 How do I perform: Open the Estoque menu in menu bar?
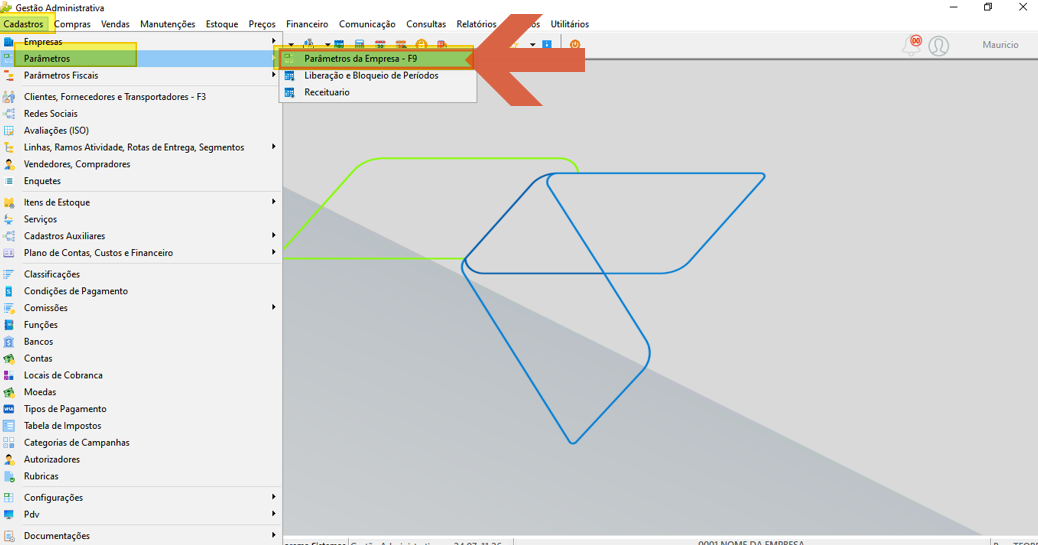click(222, 24)
